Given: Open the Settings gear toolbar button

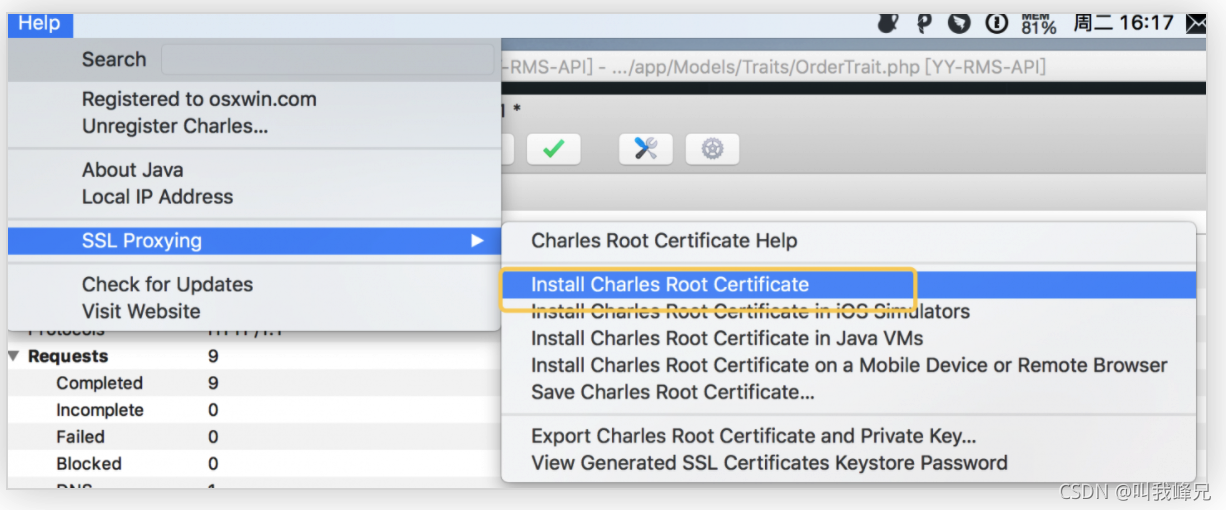Looking at the screenshot, I should [712, 149].
